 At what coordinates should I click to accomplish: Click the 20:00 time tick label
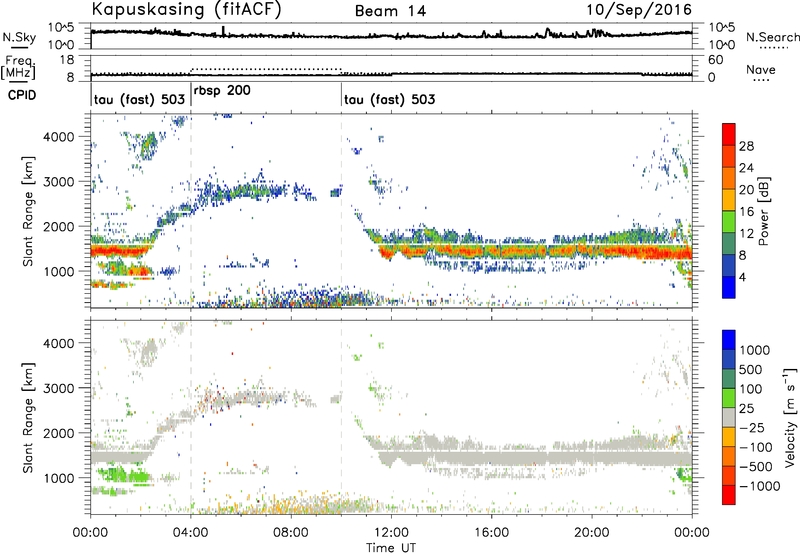(x=591, y=533)
